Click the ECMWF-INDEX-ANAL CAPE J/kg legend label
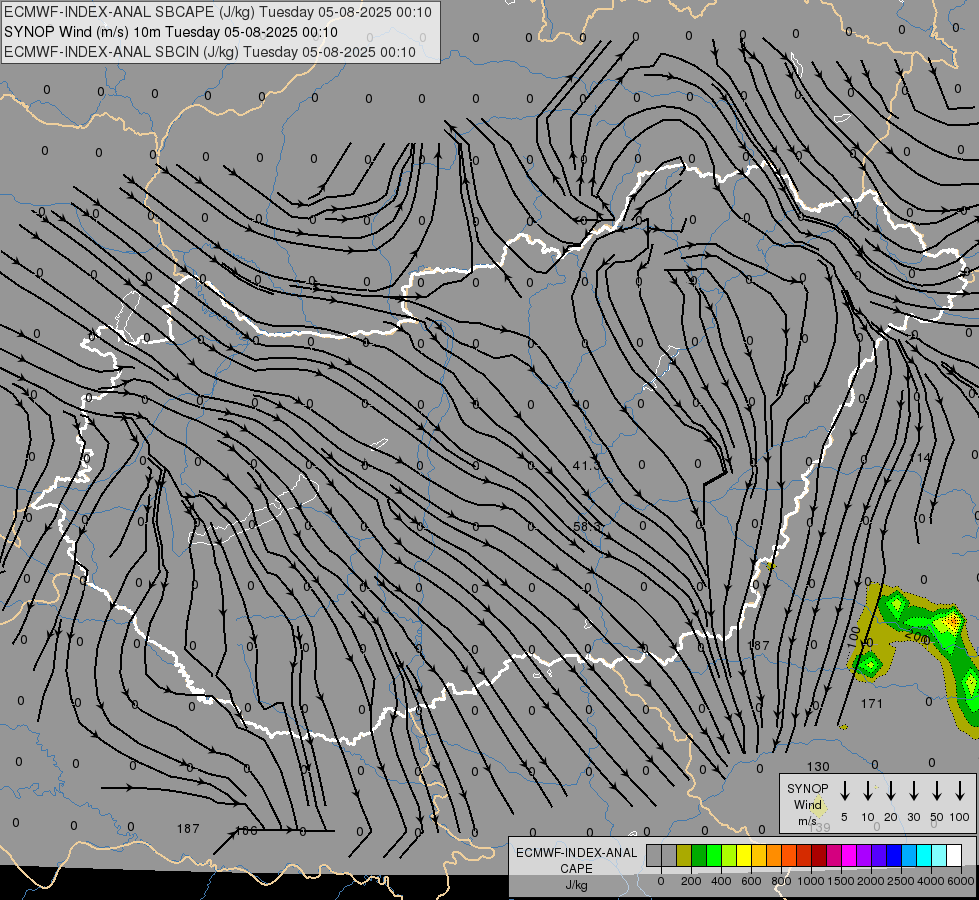The width and height of the screenshot is (979, 900). click(x=576, y=869)
